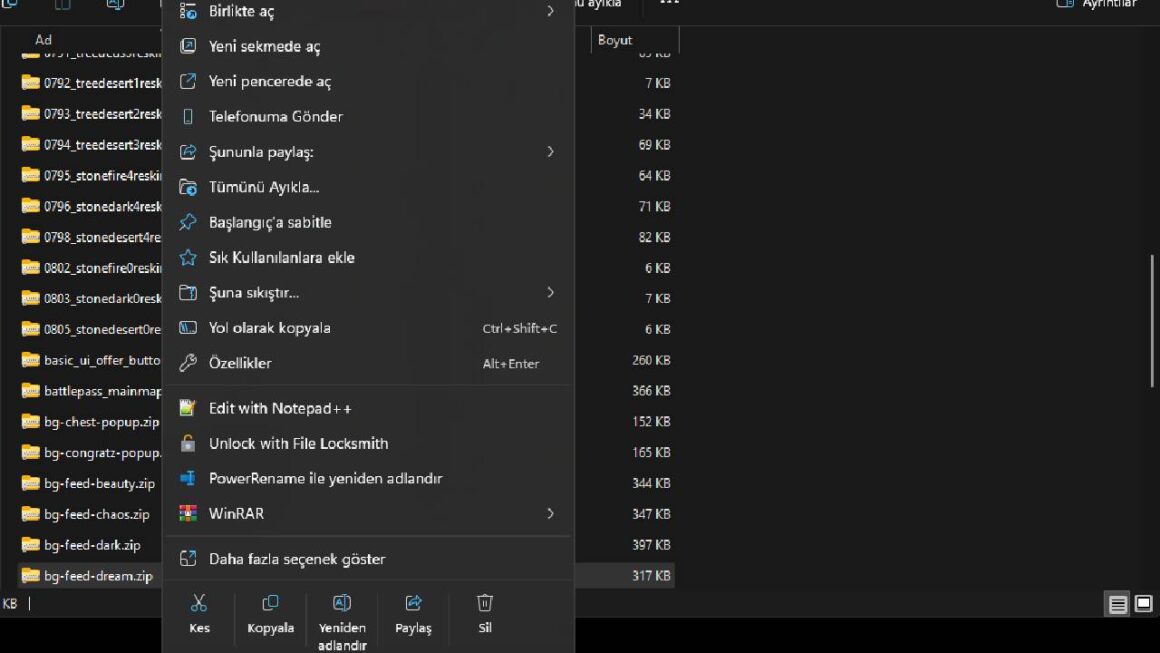Click the Sil trash icon

click(x=485, y=603)
